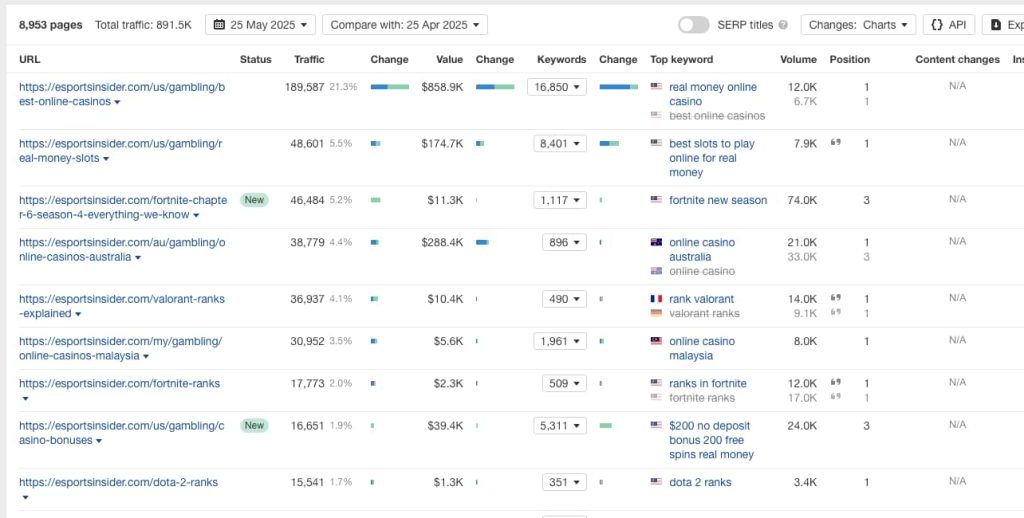Image resolution: width=1024 pixels, height=518 pixels.
Task: Sort by the Keywords column header
Action: tap(562, 59)
